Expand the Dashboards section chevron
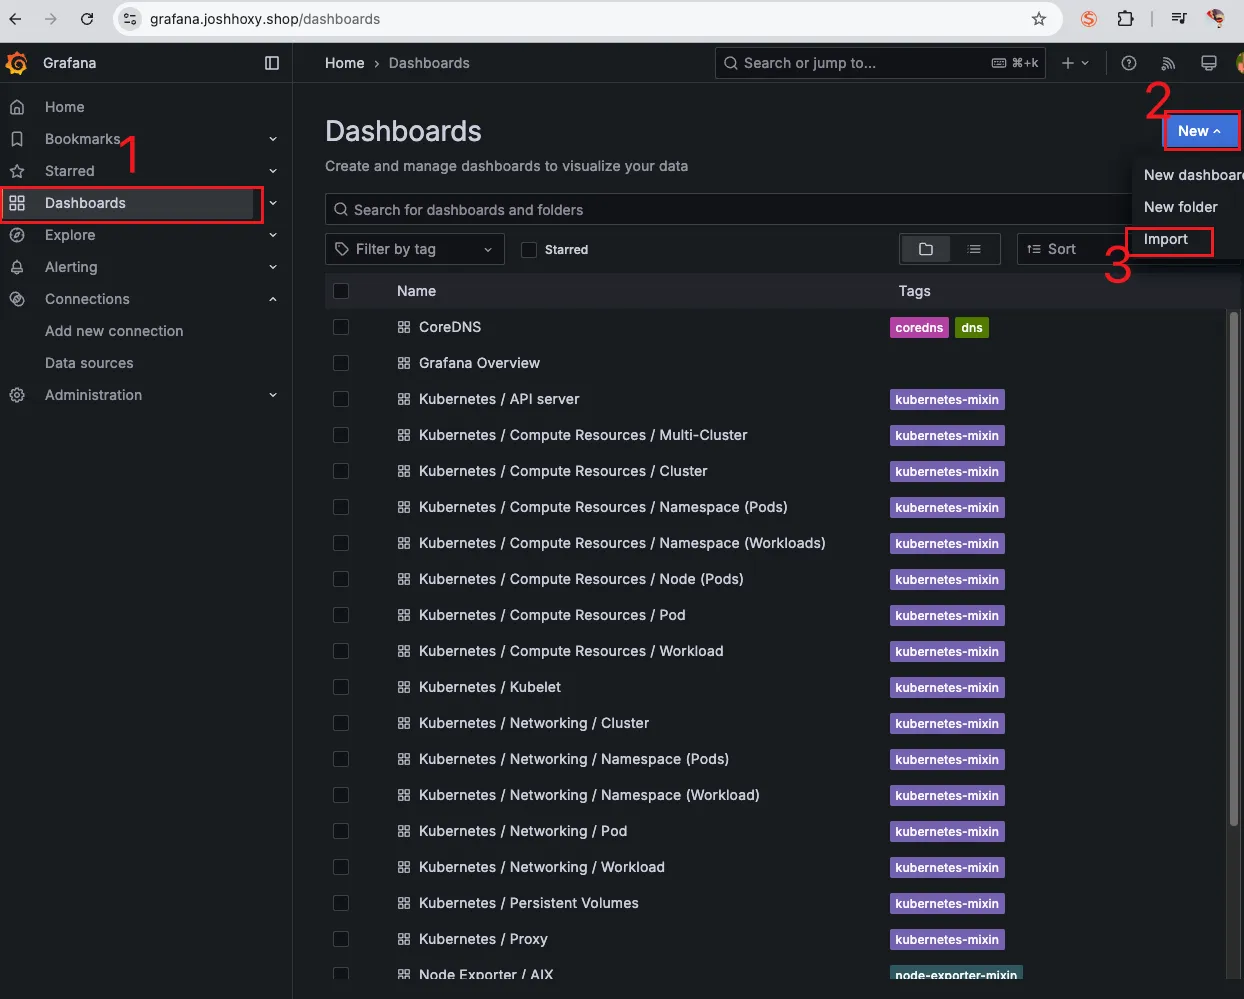This screenshot has width=1244, height=999. point(273,203)
